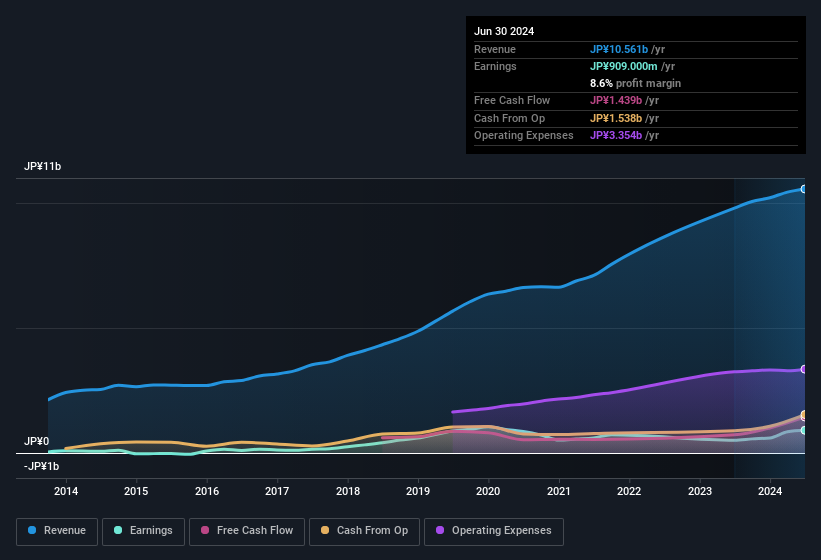The image size is (821, 560).
Task: Toggle the Revenue series in the legend
Action: coord(57,531)
